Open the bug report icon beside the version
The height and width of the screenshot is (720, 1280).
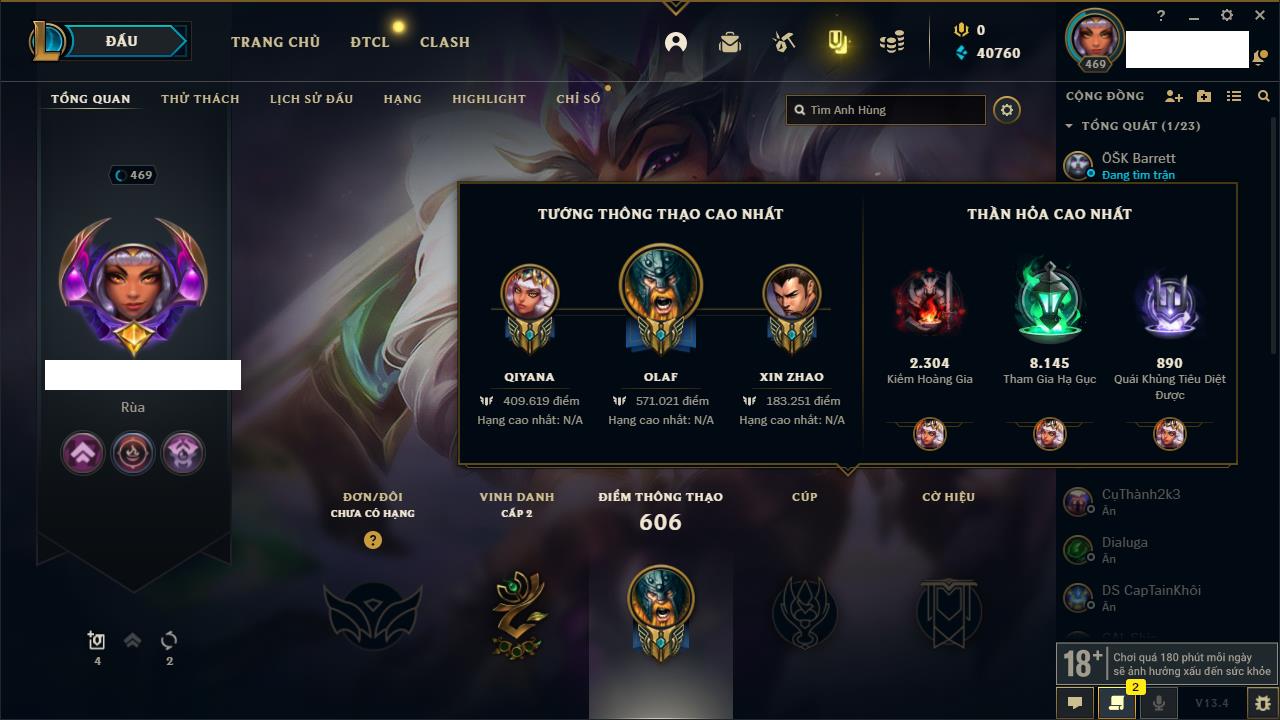click(1262, 703)
